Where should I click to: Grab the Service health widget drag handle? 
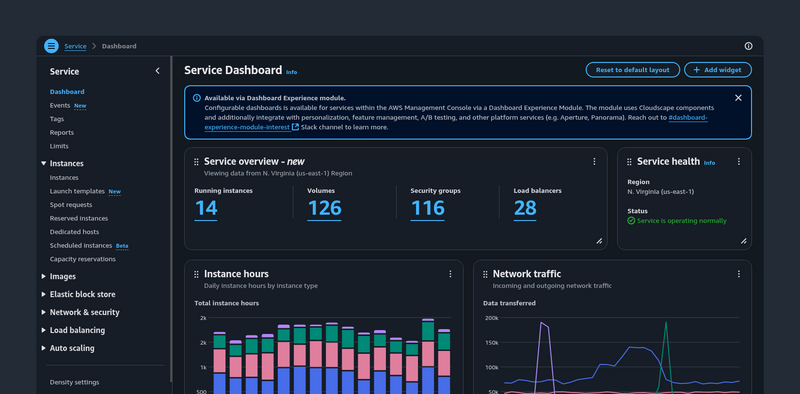(x=630, y=162)
